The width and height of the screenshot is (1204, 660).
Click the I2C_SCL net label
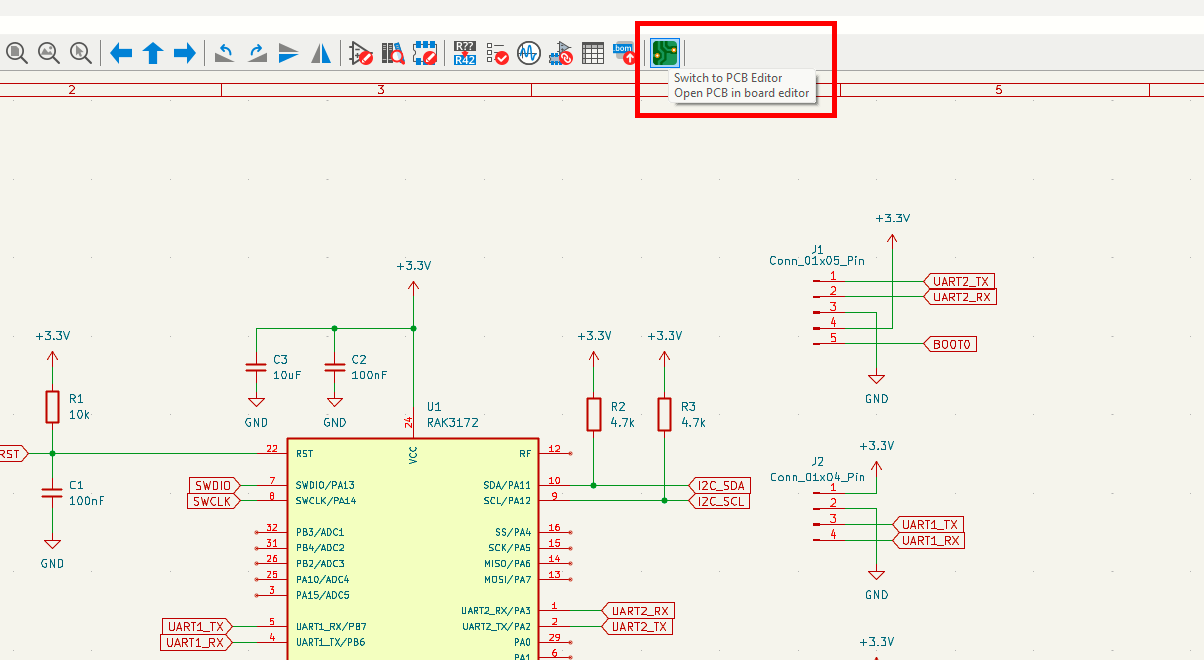[719, 501]
